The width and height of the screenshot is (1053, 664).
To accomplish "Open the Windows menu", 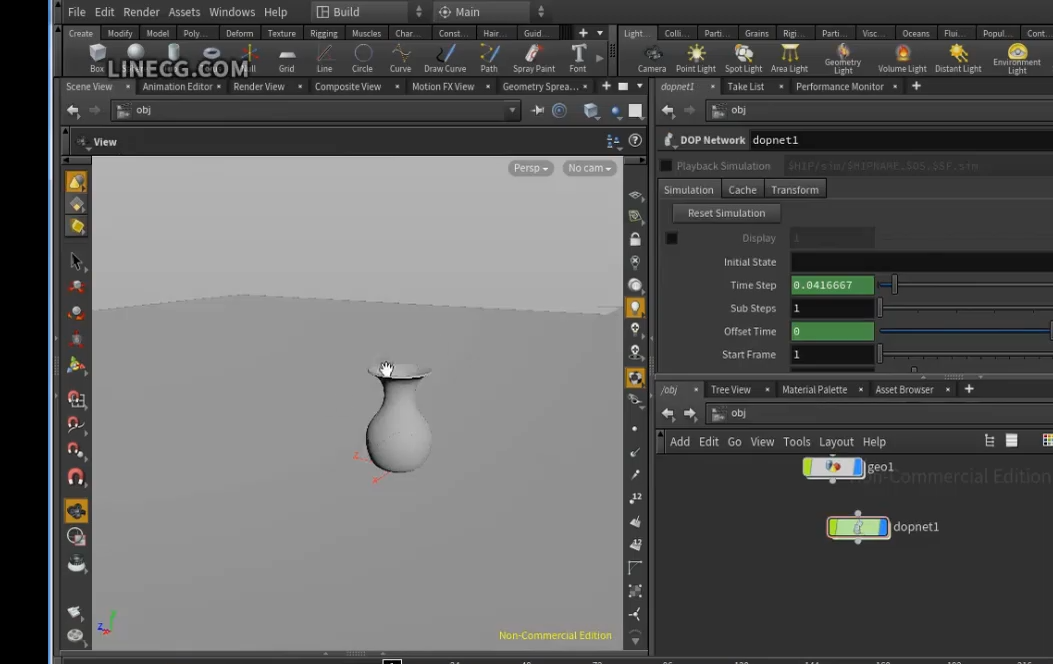I will pyautogui.click(x=232, y=12).
